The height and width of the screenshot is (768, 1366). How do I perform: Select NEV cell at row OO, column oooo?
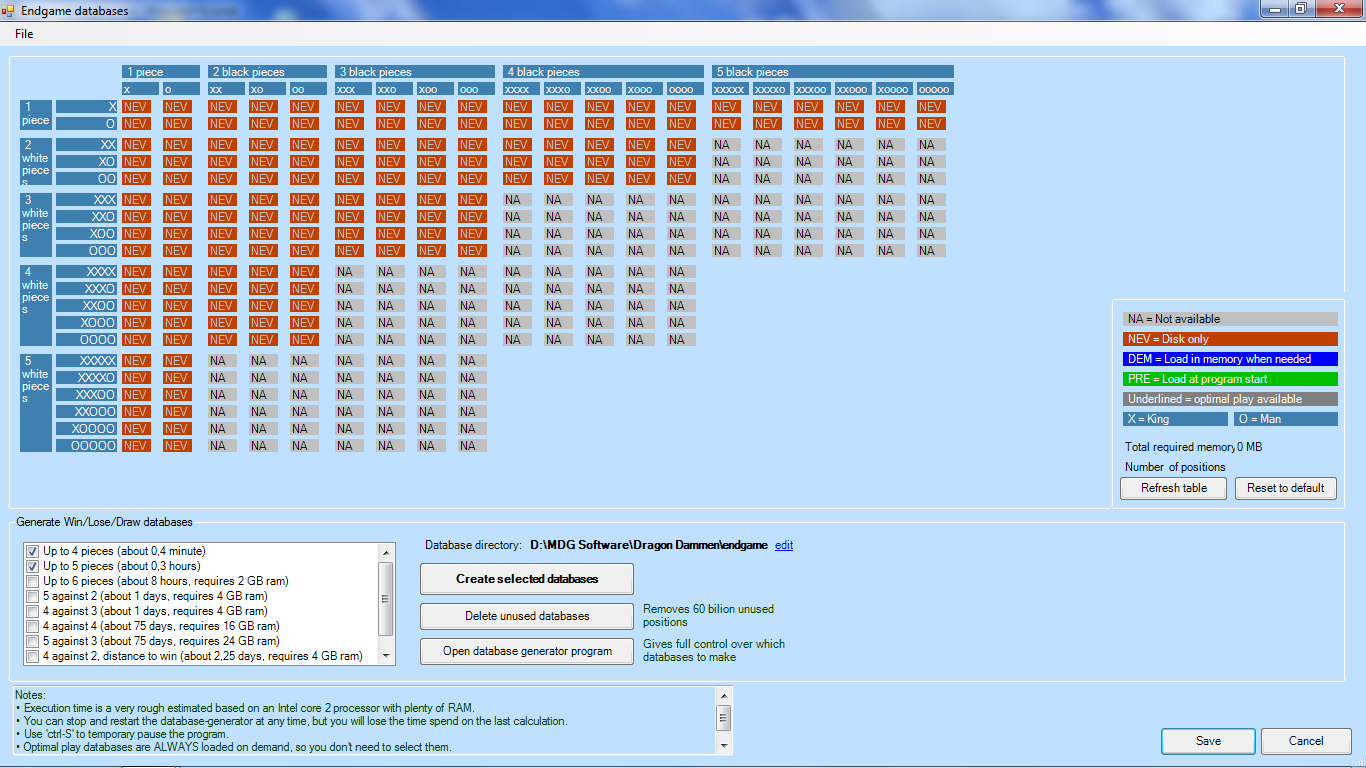click(681, 179)
